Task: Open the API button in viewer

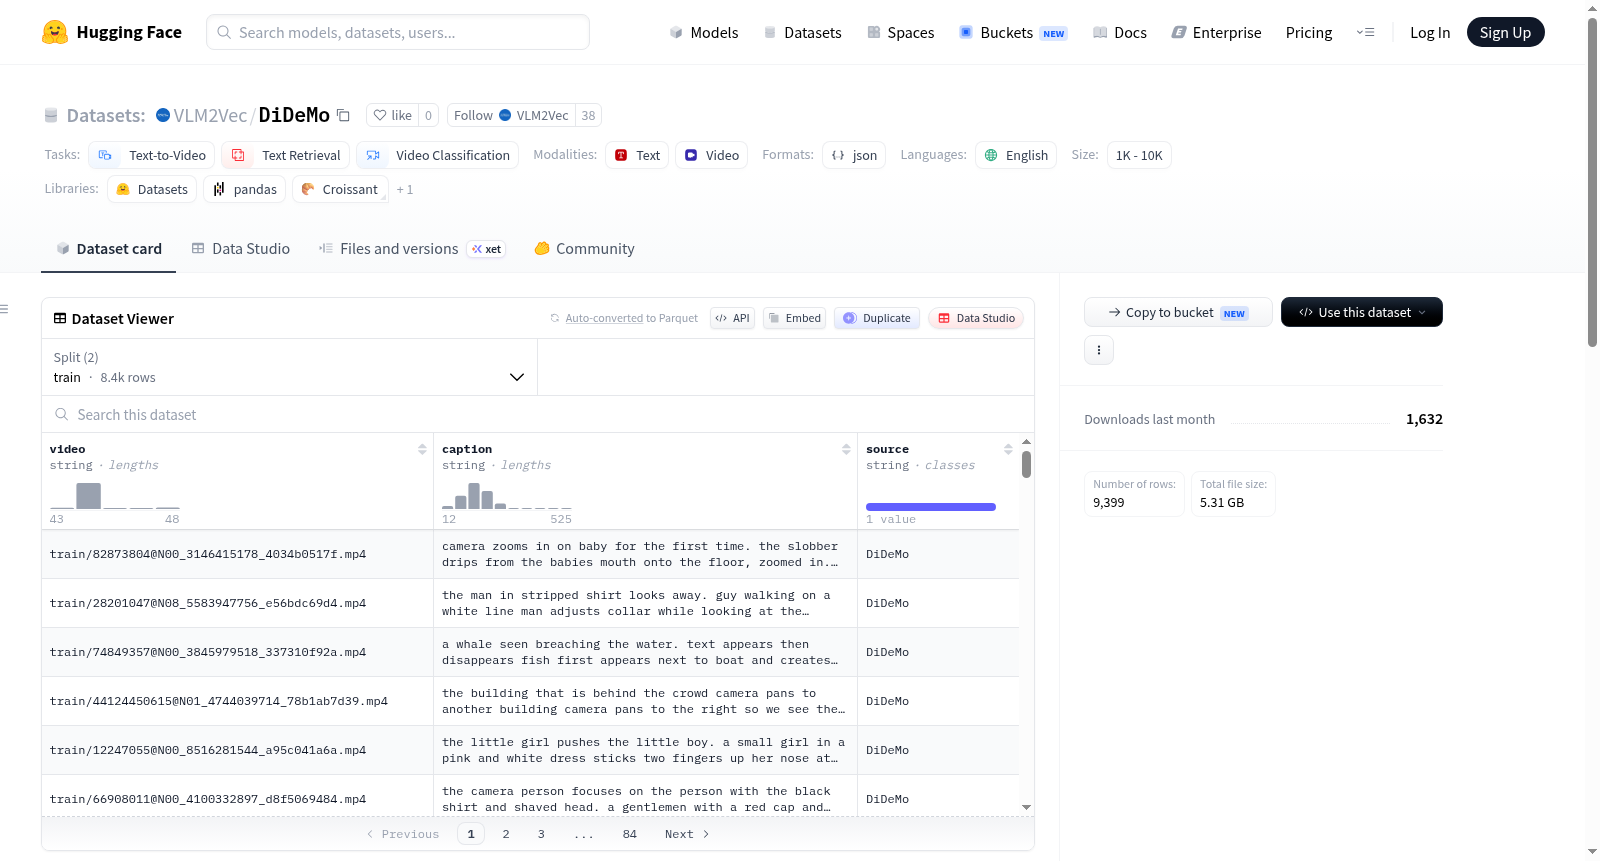Action: 732,318
